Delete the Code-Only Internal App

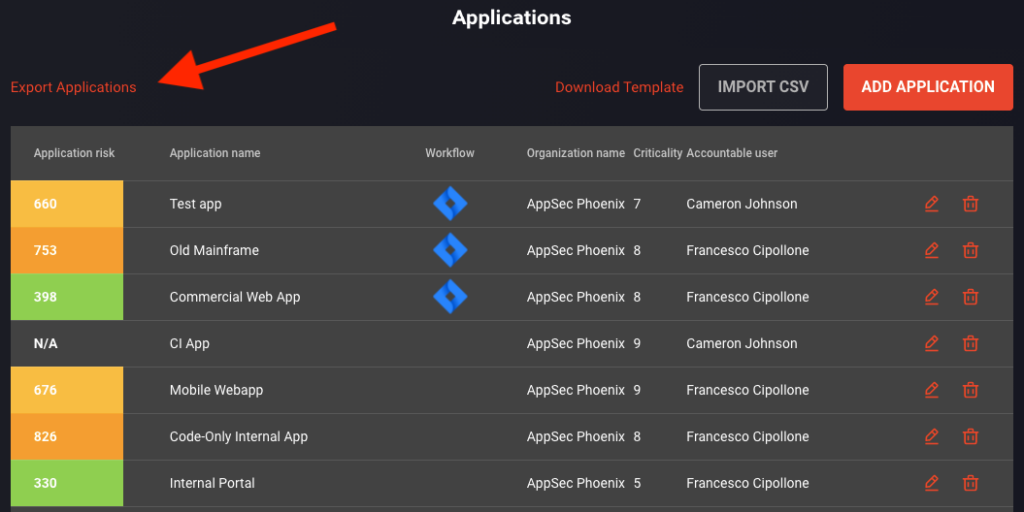pyautogui.click(x=970, y=436)
